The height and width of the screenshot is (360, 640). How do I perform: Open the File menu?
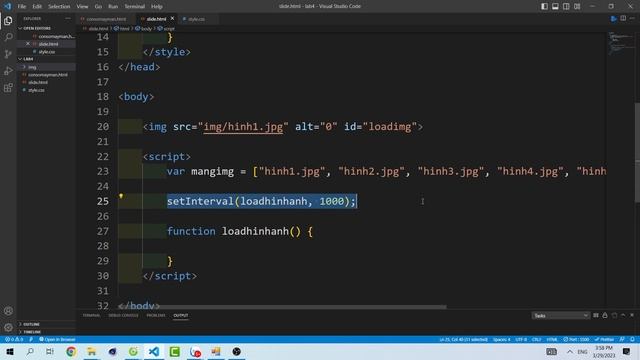(x=22, y=7)
